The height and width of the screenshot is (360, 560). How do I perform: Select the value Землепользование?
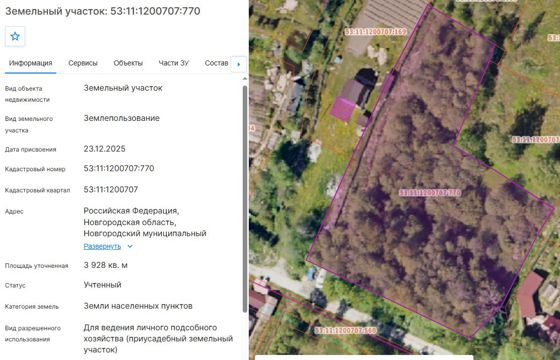(x=121, y=118)
